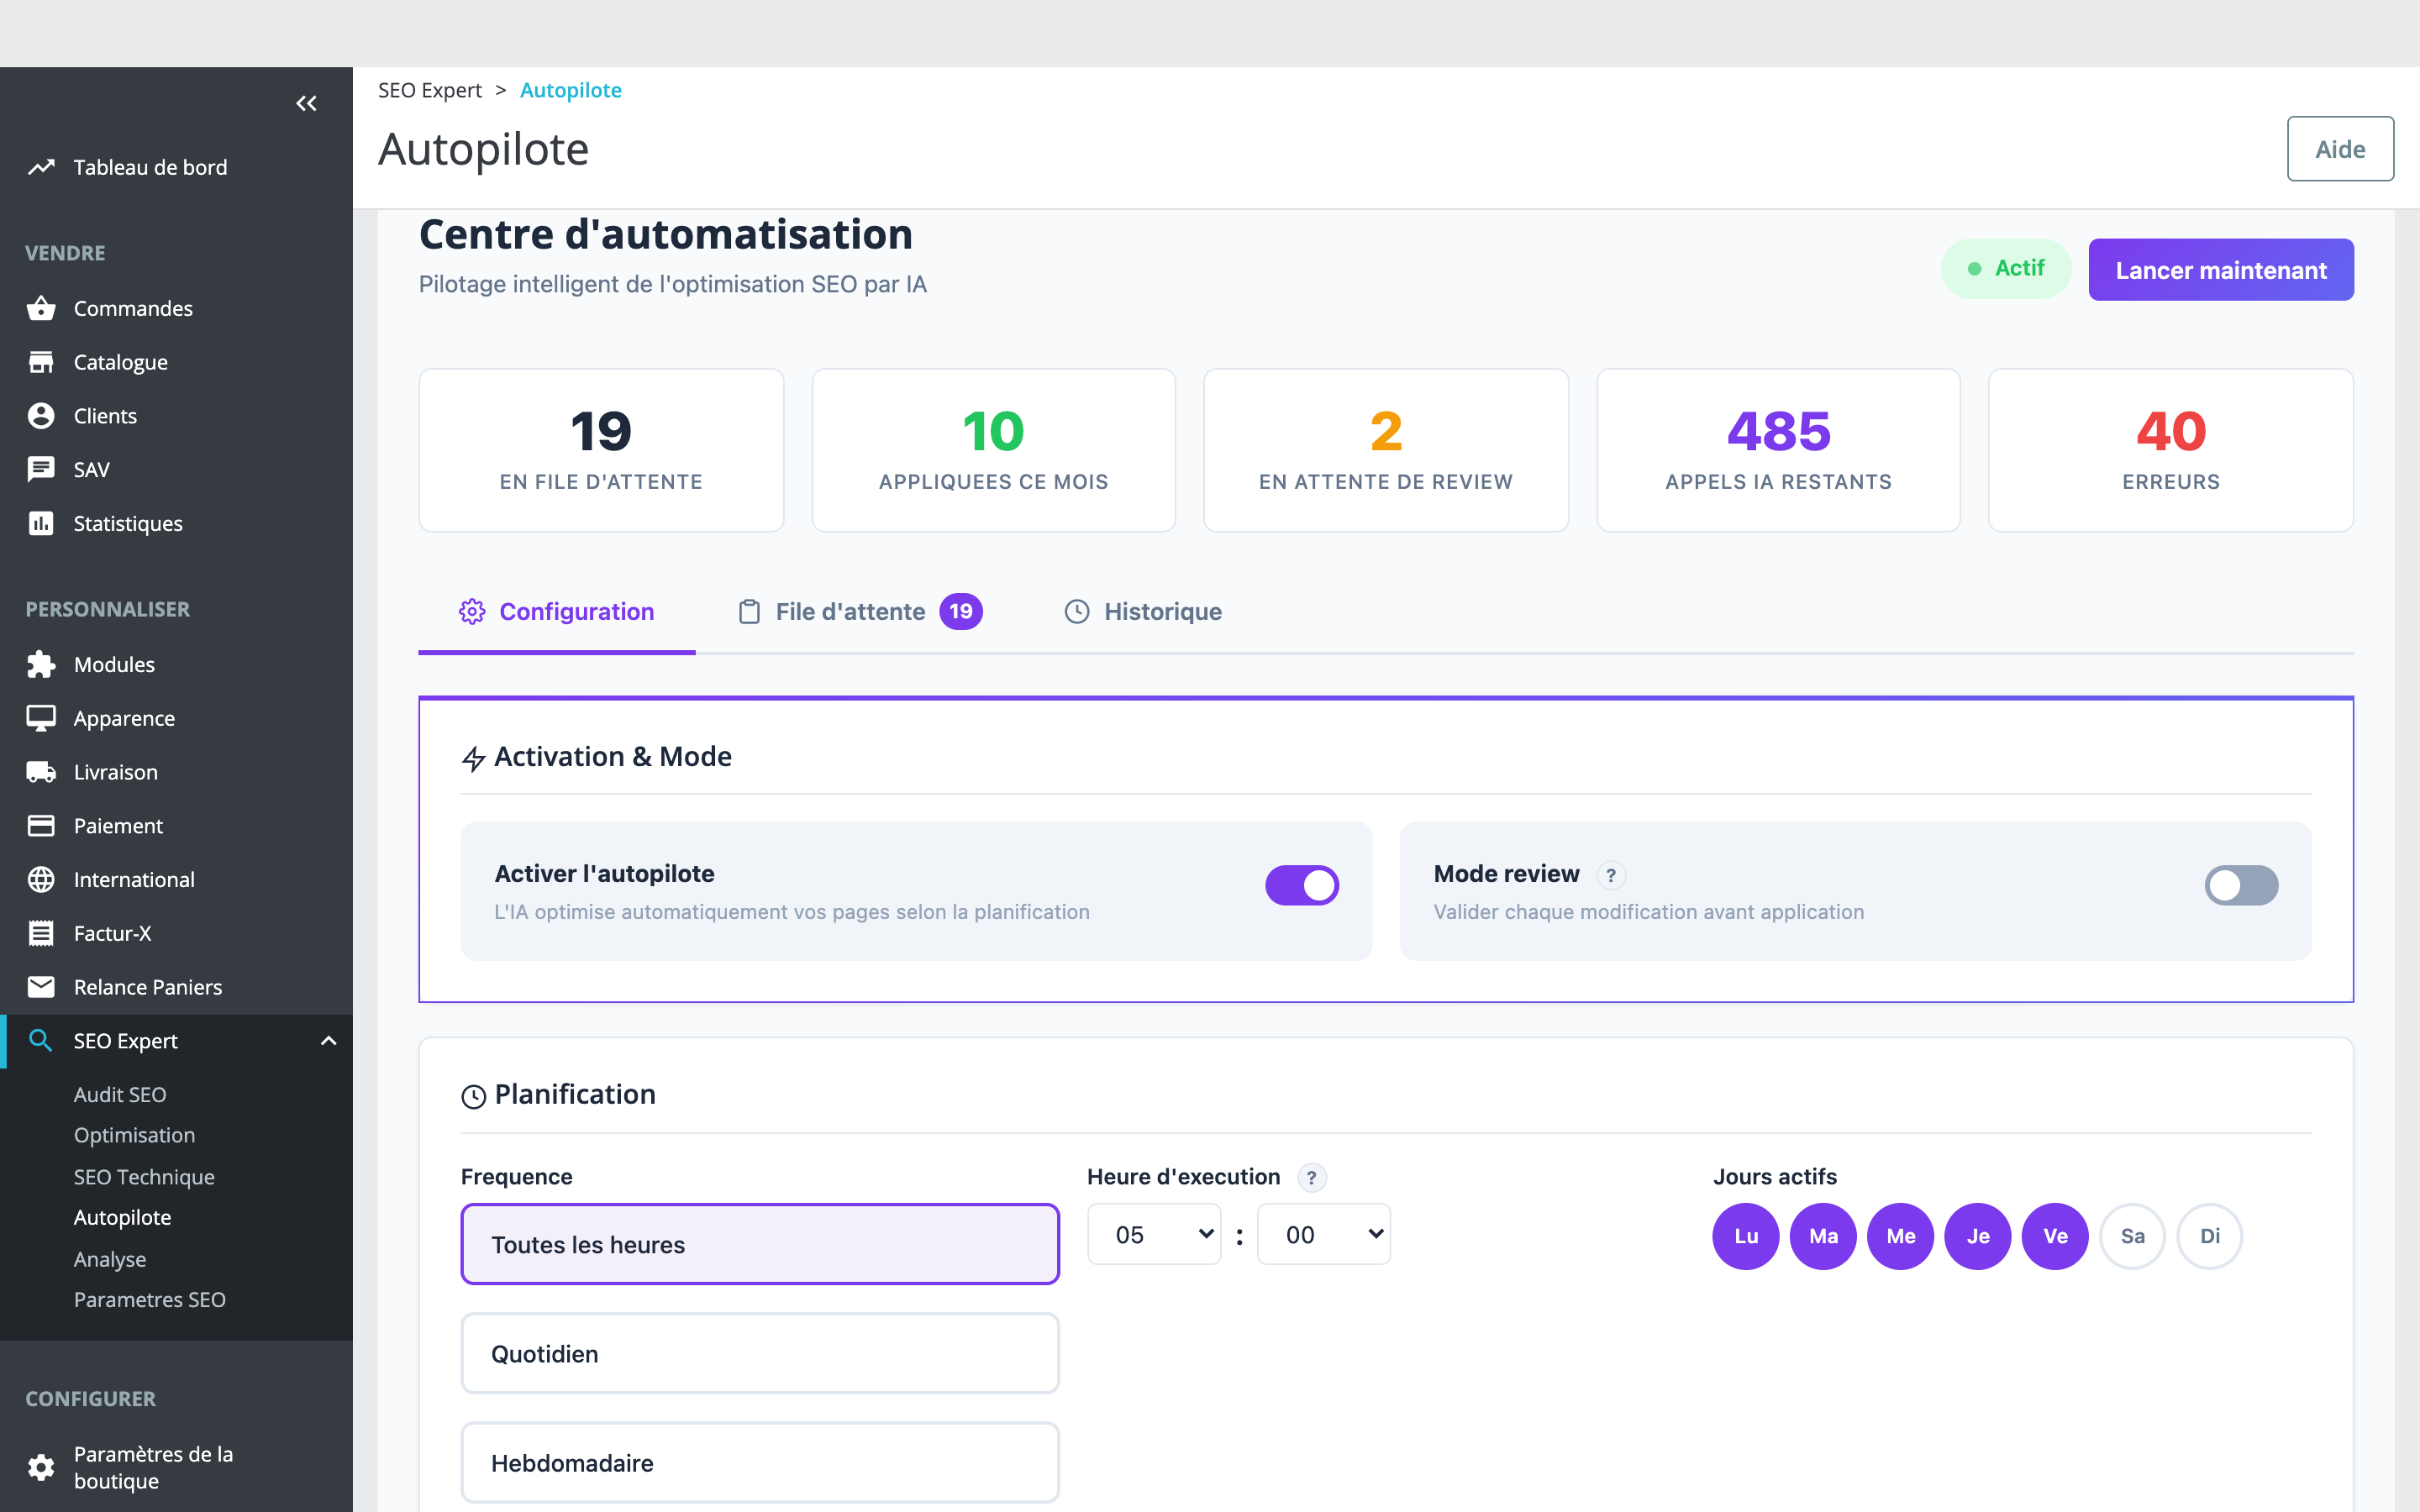Click the Catalogue store icon

coord(41,362)
